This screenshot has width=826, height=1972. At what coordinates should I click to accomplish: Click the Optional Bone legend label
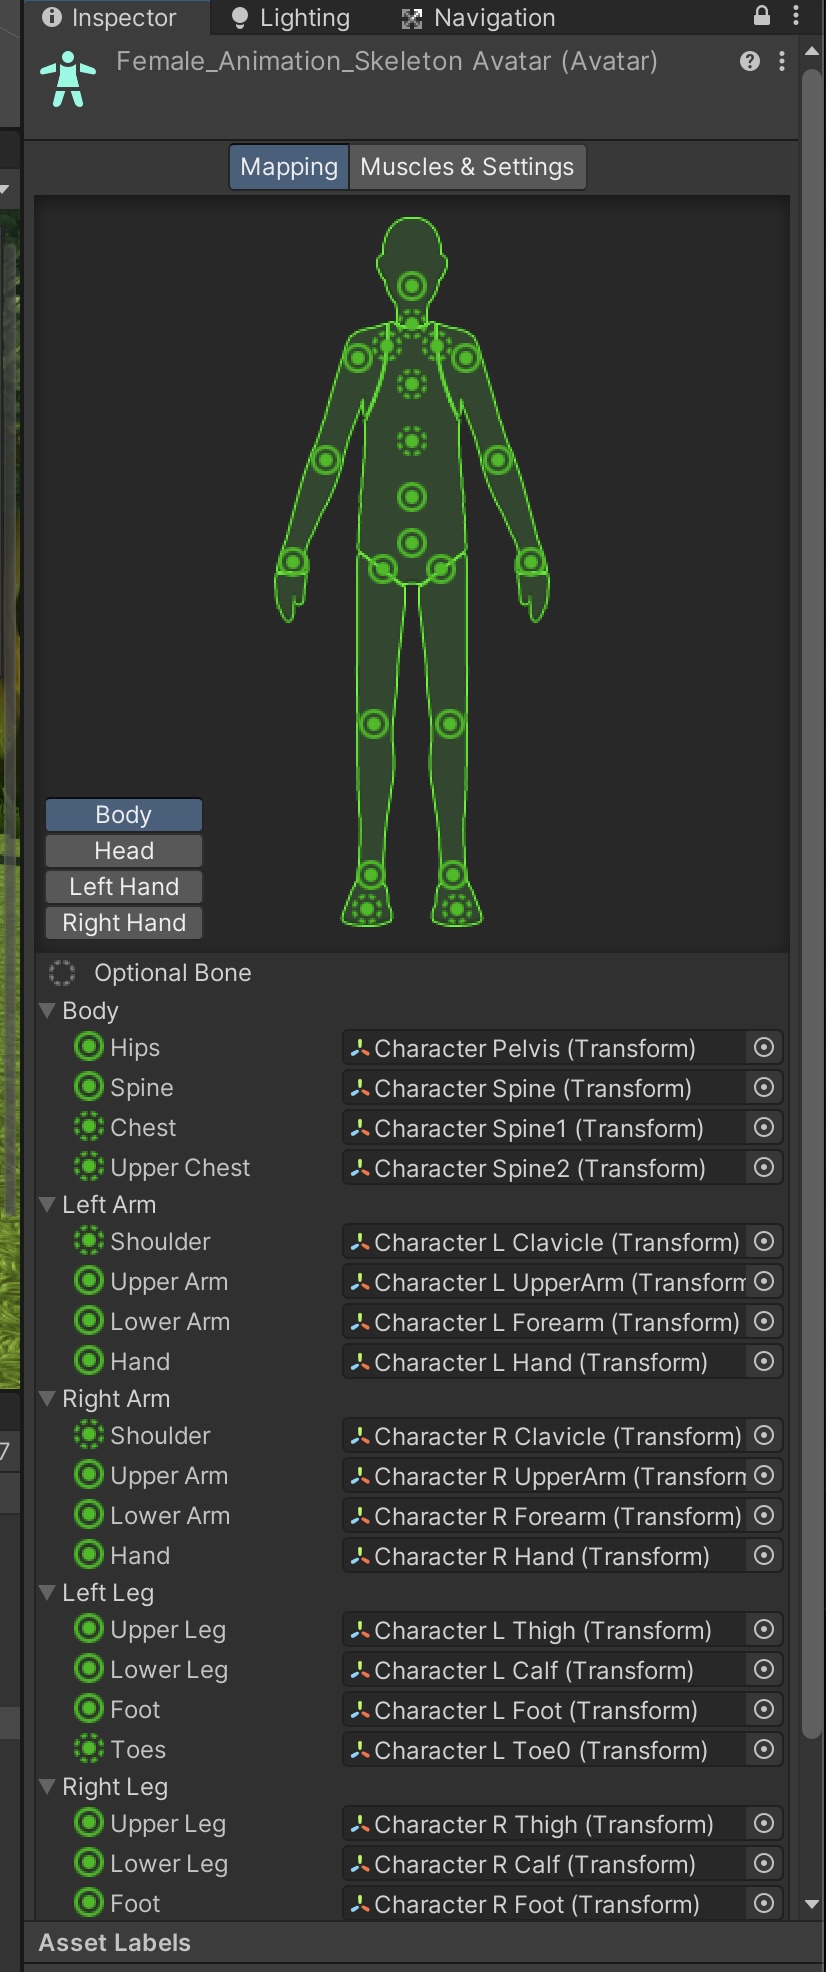(173, 973)
